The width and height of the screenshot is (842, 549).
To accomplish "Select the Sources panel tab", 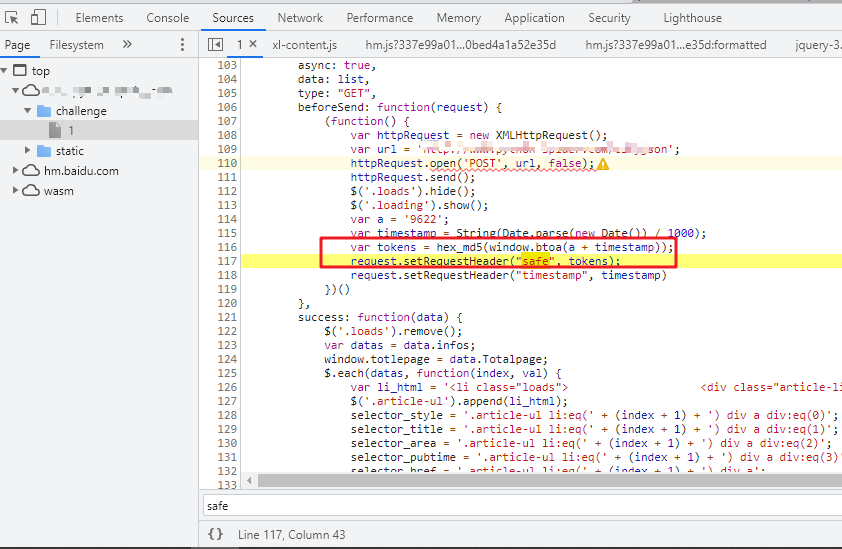I will [x=233, y=18].
